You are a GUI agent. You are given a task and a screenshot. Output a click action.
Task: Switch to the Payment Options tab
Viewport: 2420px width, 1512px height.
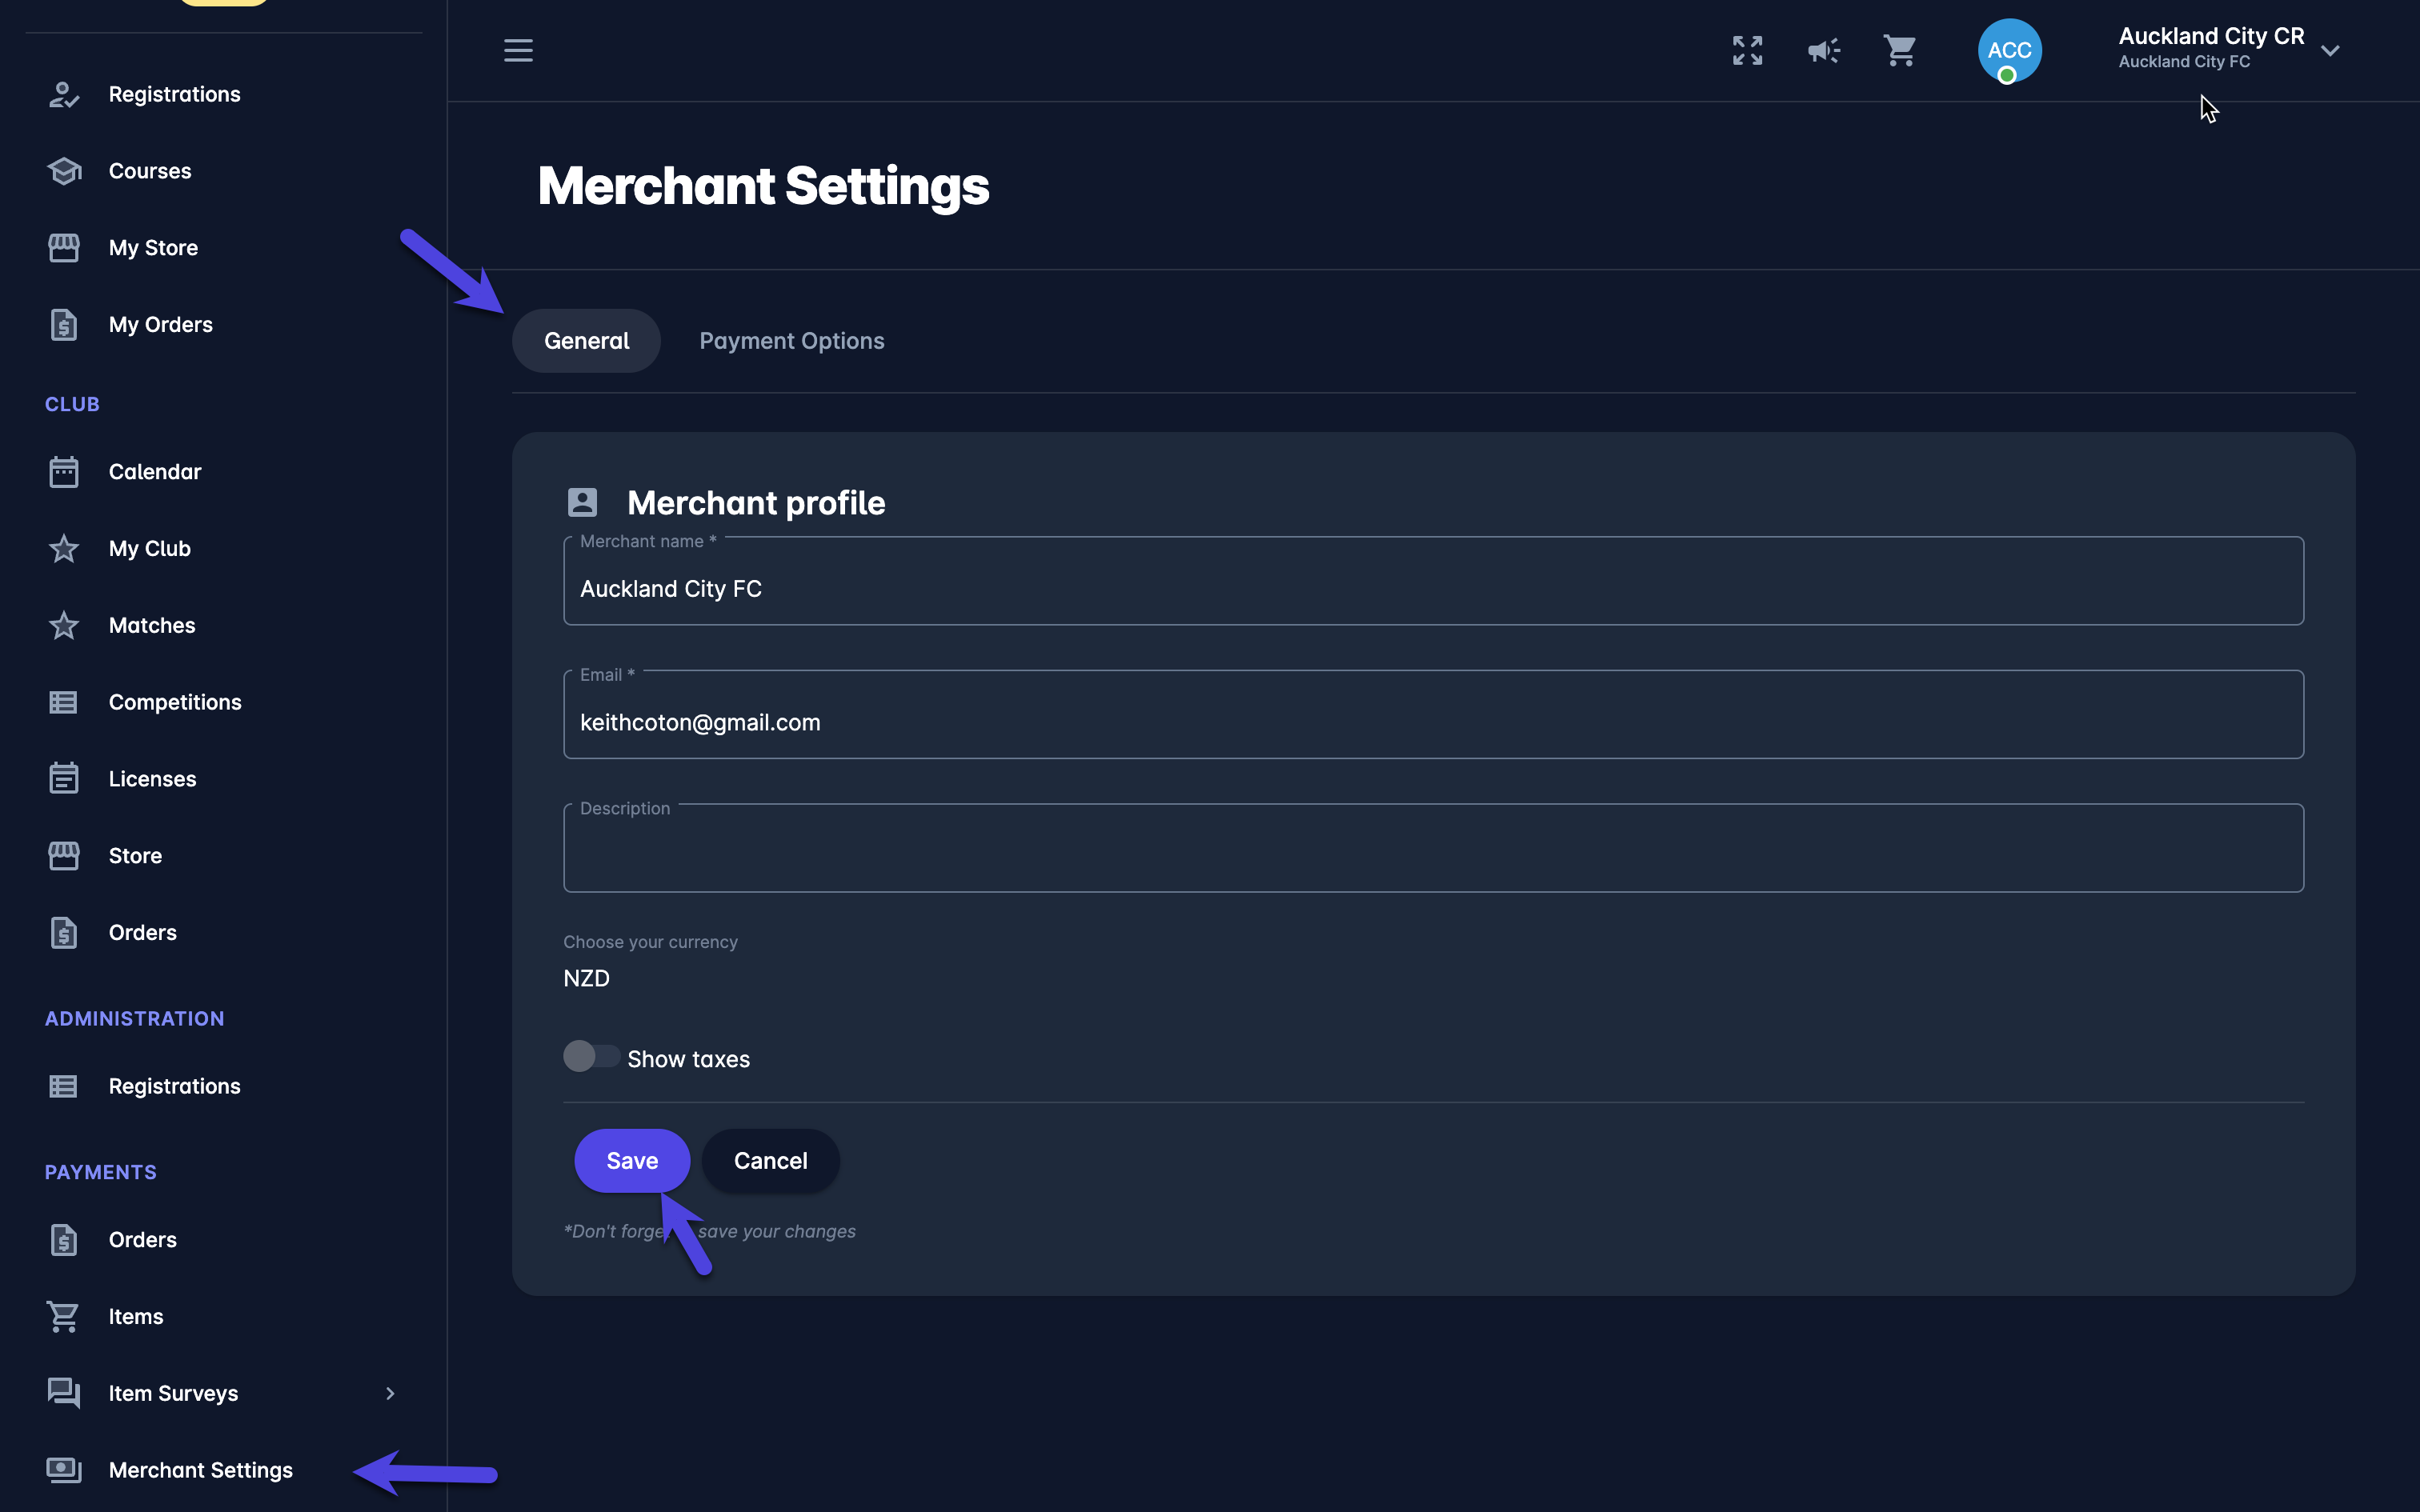(x=791, y=341)
